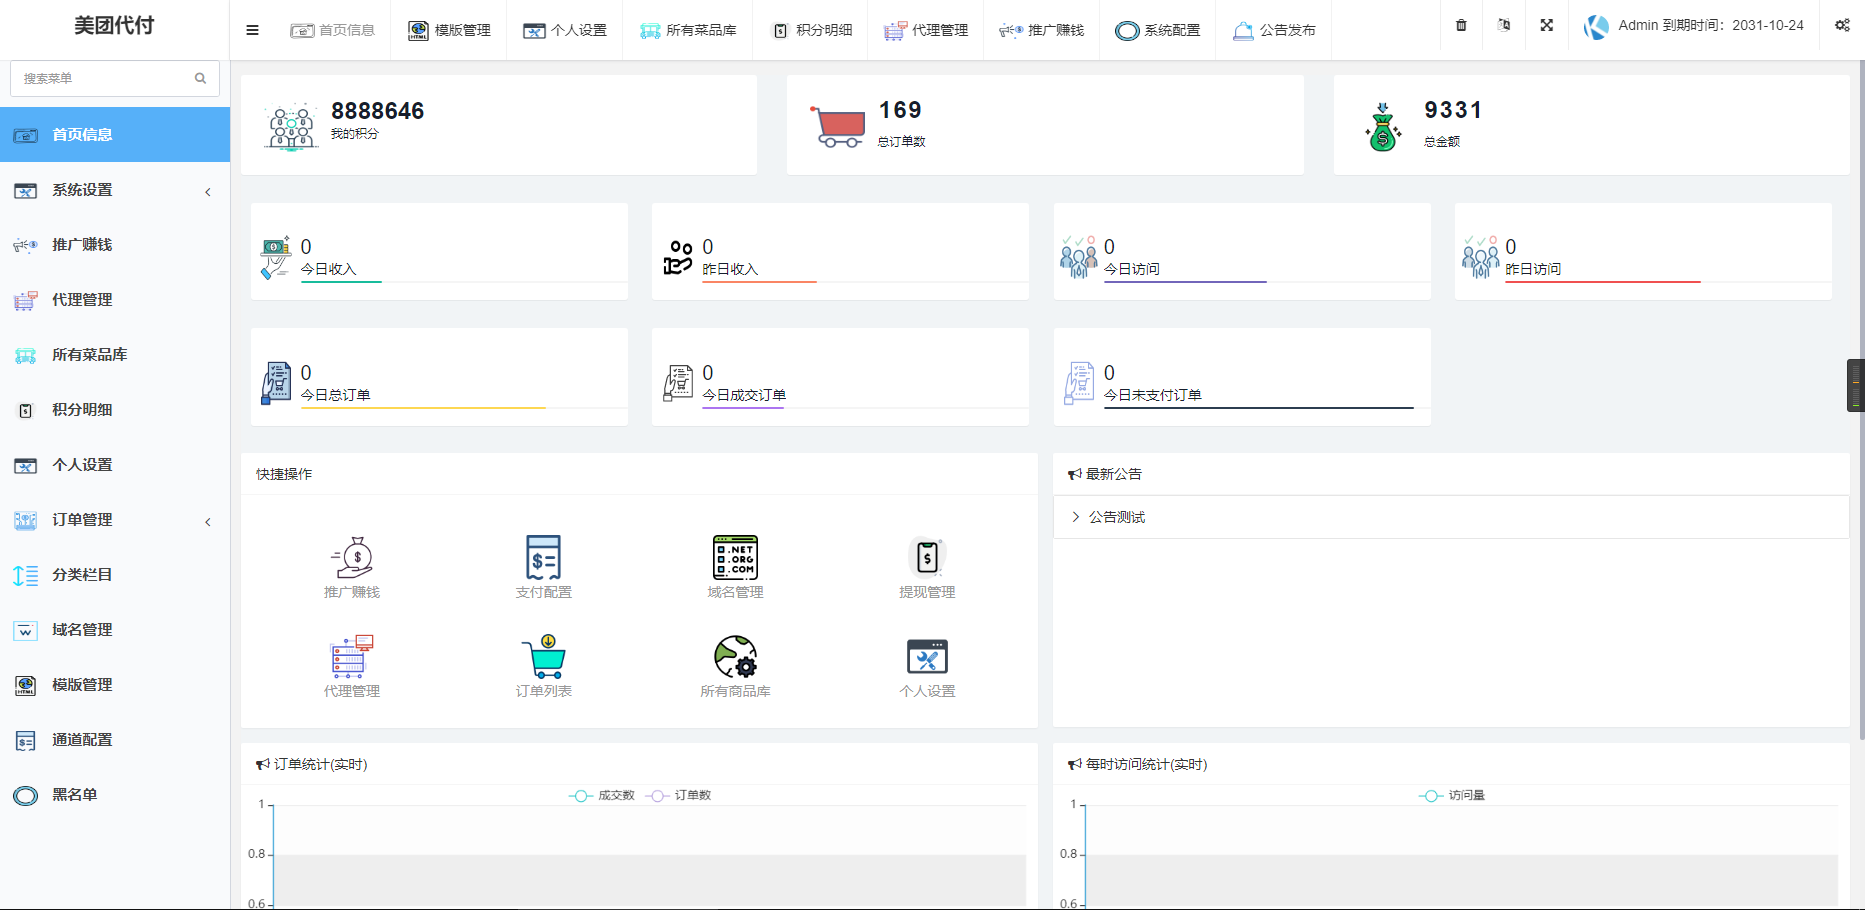Click the 提现管理 quick action icon
The image size is (1865, 910).
click(927, 558)
